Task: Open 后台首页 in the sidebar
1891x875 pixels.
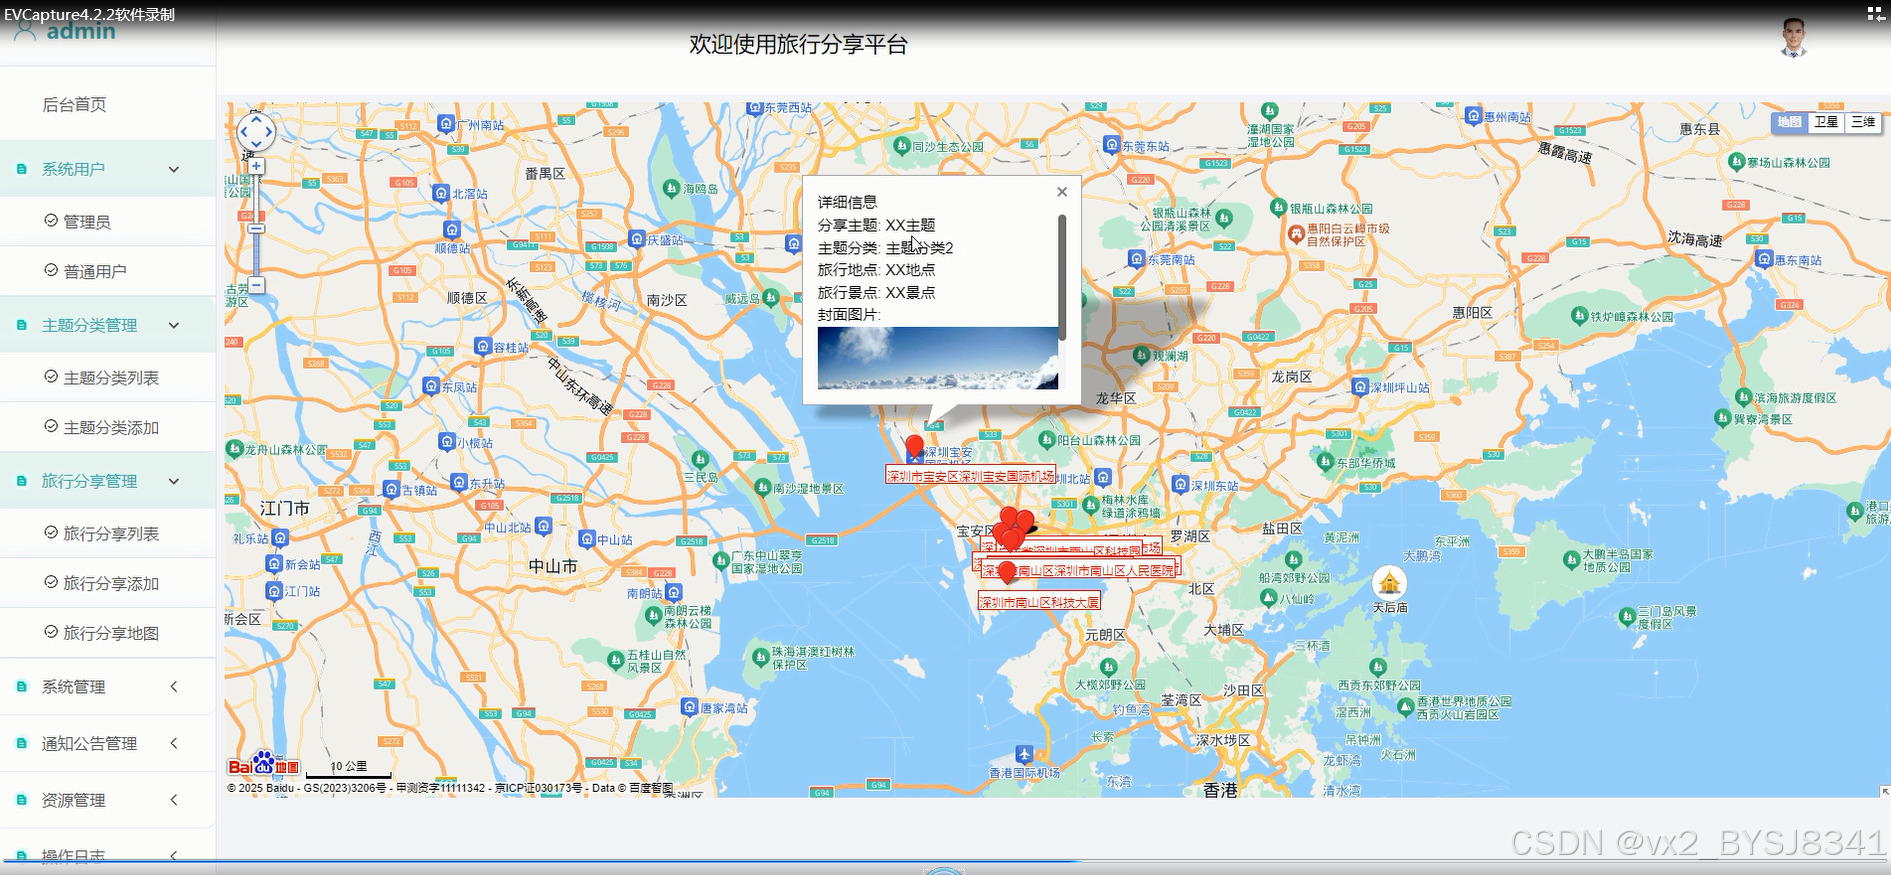Action: pos(108,104)
